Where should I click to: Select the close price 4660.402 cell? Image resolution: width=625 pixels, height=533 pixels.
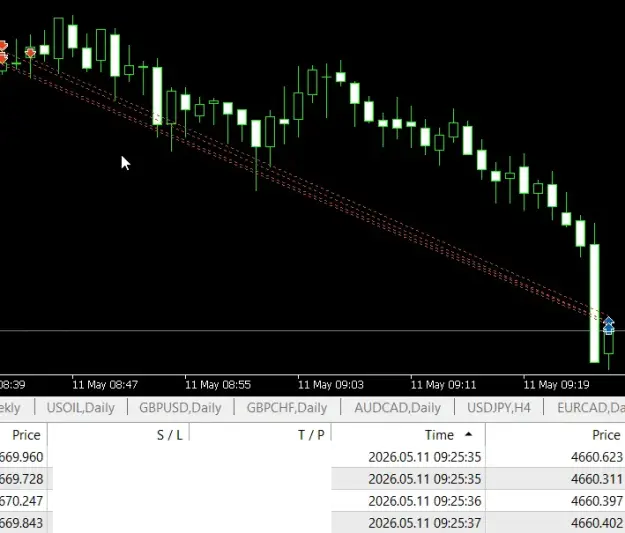click(x=596, y=523)
